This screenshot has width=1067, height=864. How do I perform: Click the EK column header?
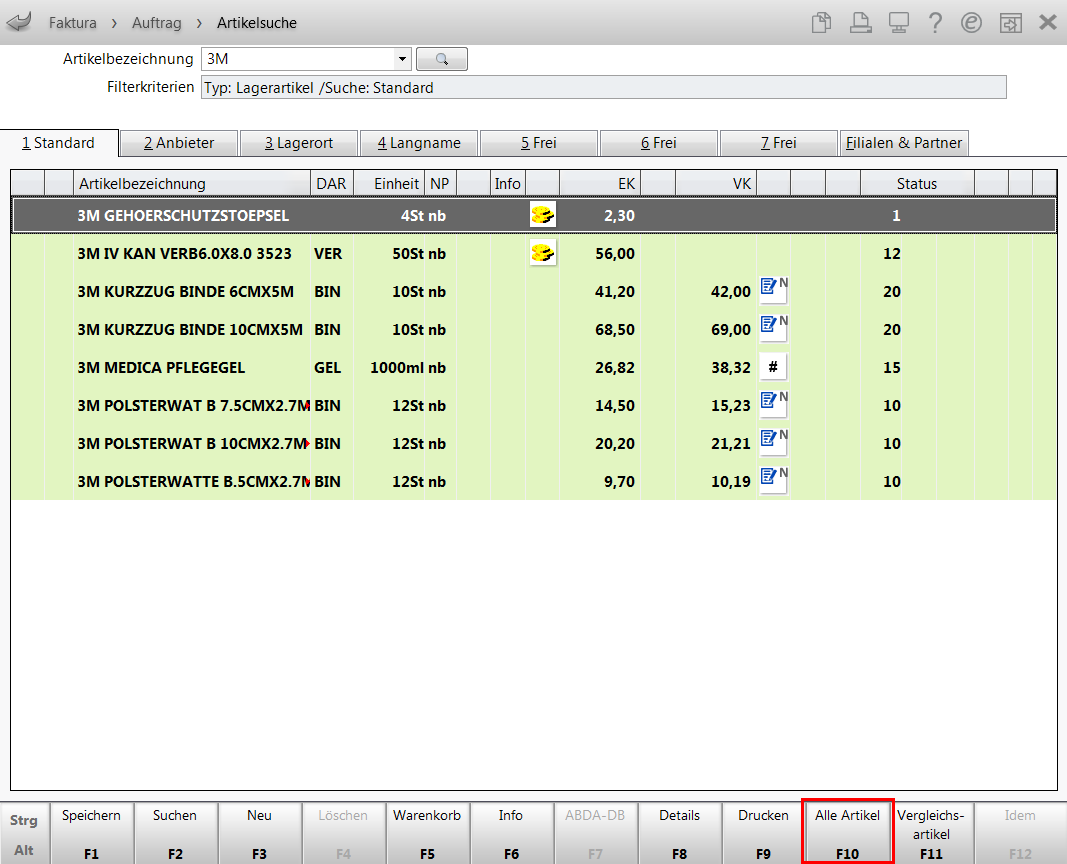pyautogui.click(x=600, y=184)
